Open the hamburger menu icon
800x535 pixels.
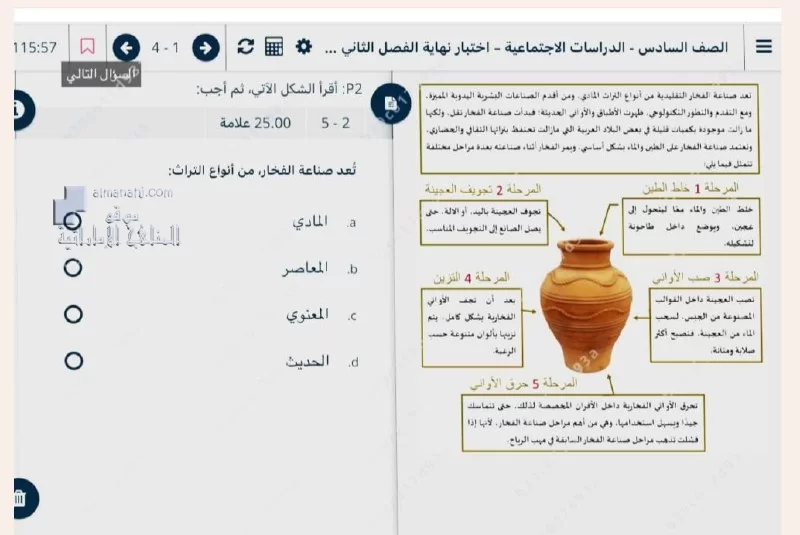coord(763,46)
